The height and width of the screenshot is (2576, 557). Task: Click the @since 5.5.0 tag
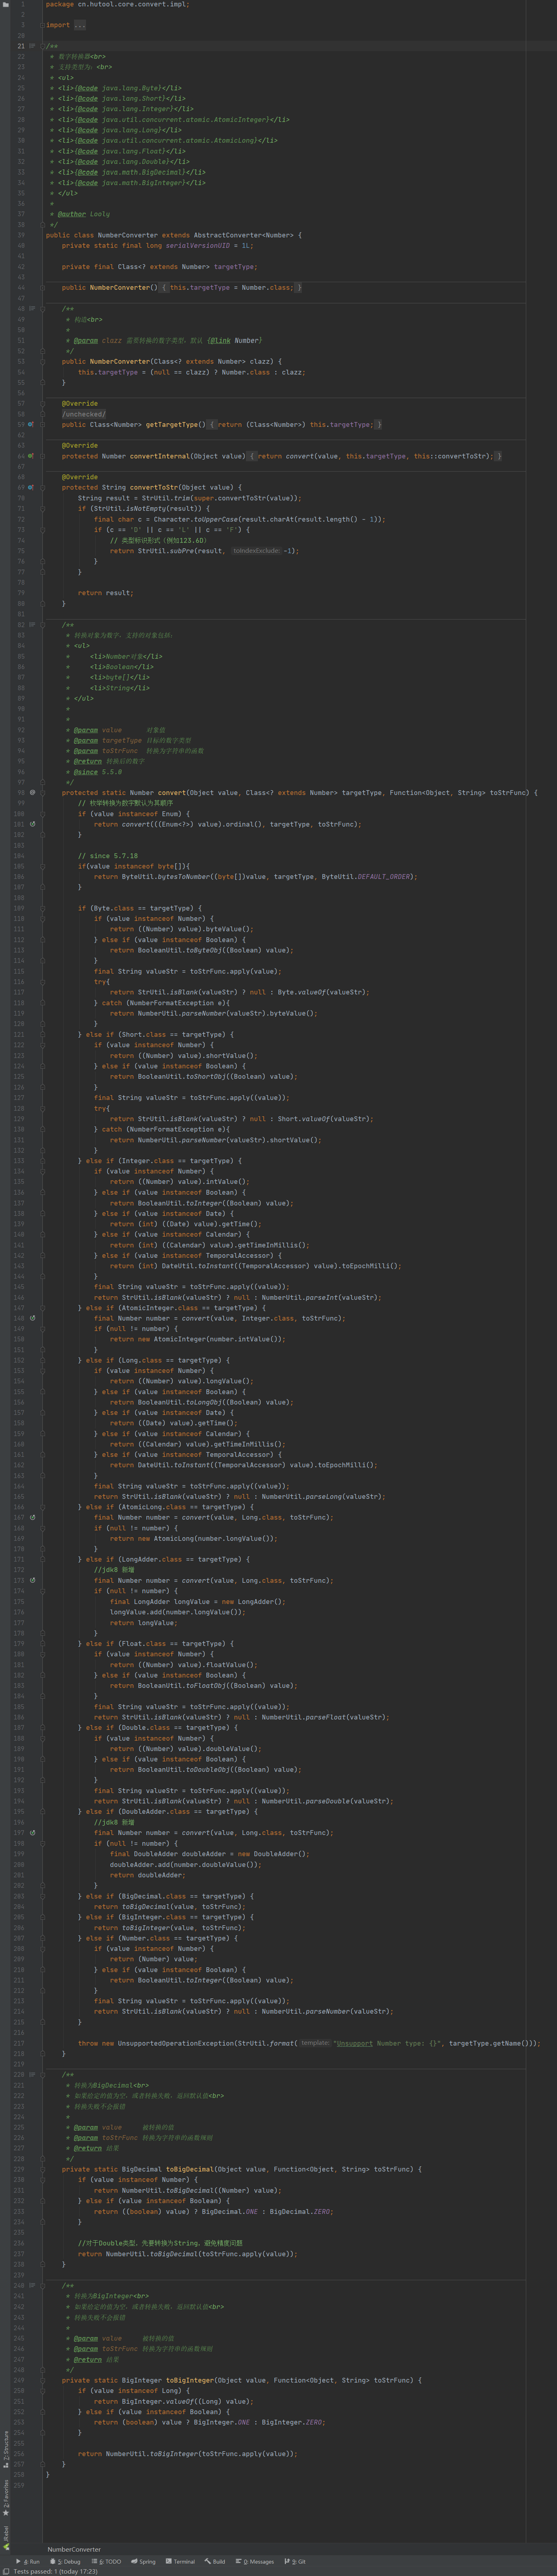[x=97, y=772]
